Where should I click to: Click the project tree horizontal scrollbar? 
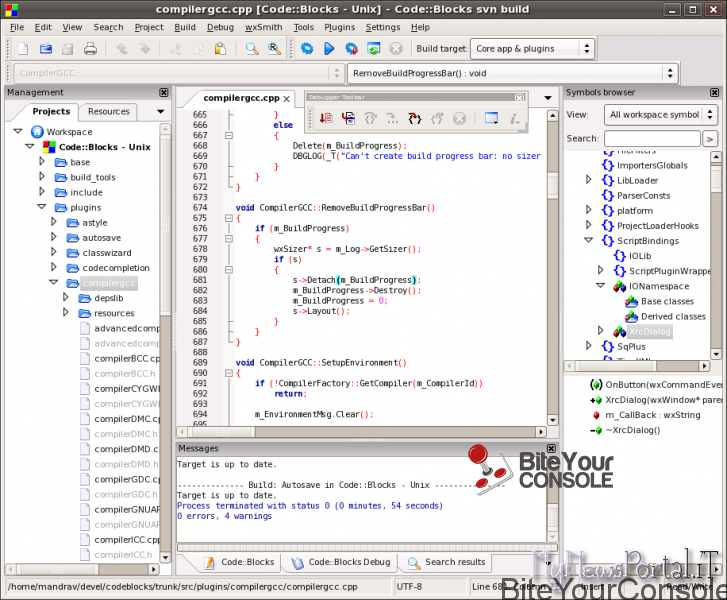(x=83, y=568)
